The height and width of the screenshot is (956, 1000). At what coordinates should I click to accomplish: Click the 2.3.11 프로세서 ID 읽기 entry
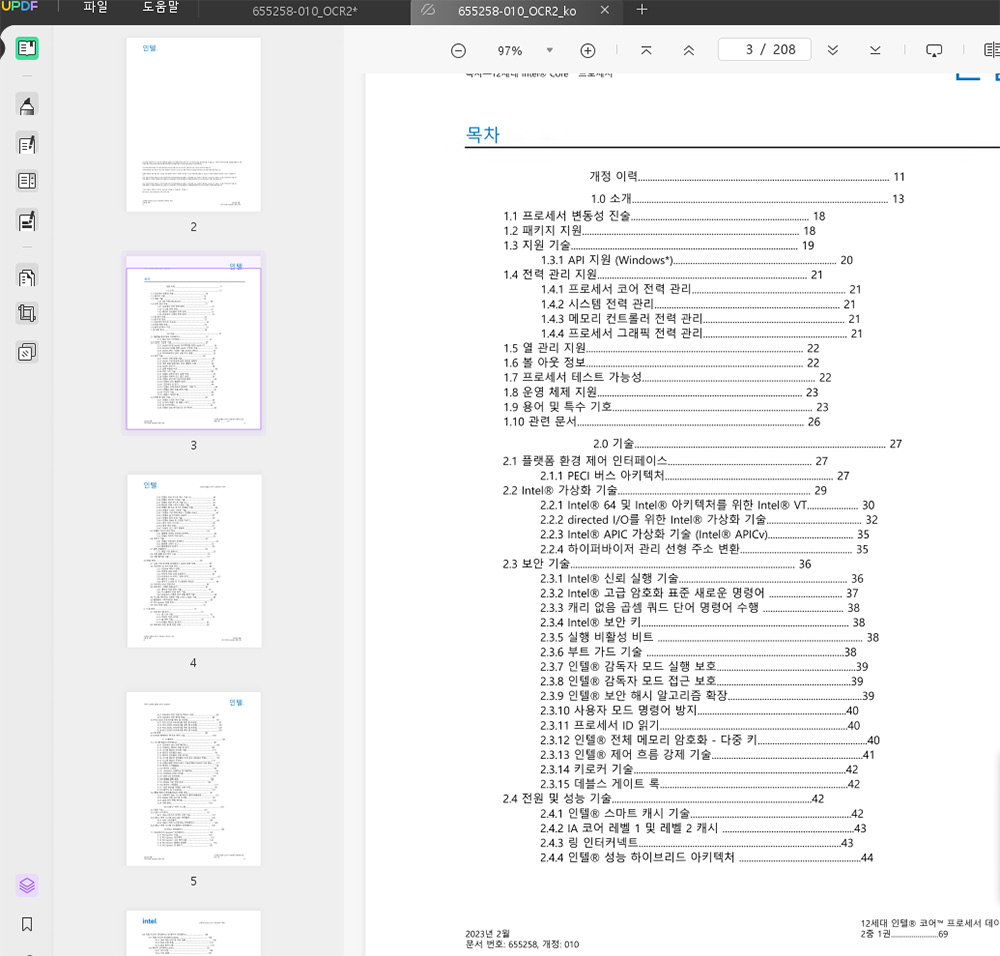[x=700, y=725]
